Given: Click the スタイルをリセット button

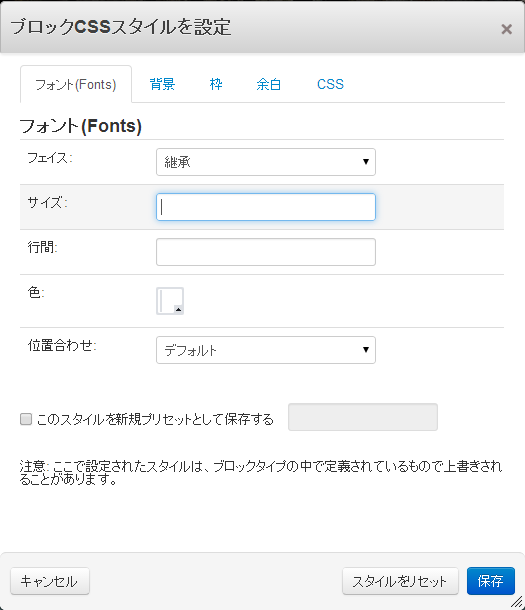Looking at the screenshot, I should 400,581.
